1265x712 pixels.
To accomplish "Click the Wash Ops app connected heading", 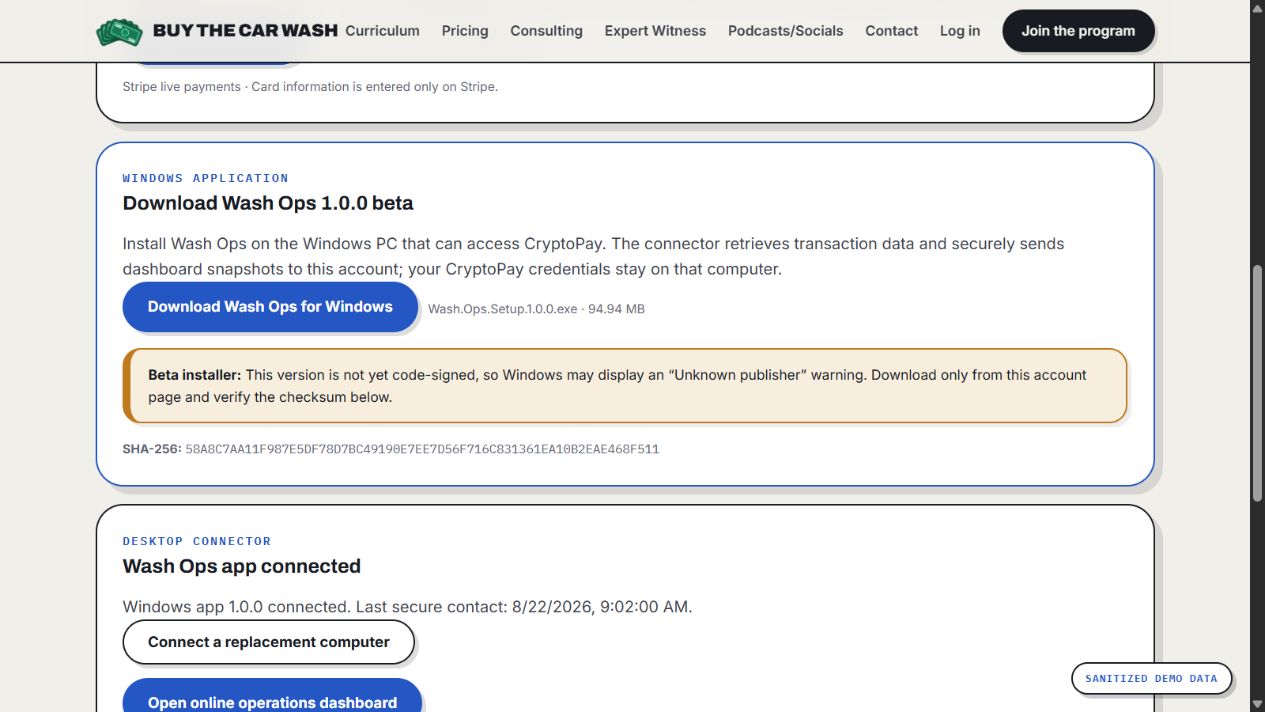I will point(242,566).
